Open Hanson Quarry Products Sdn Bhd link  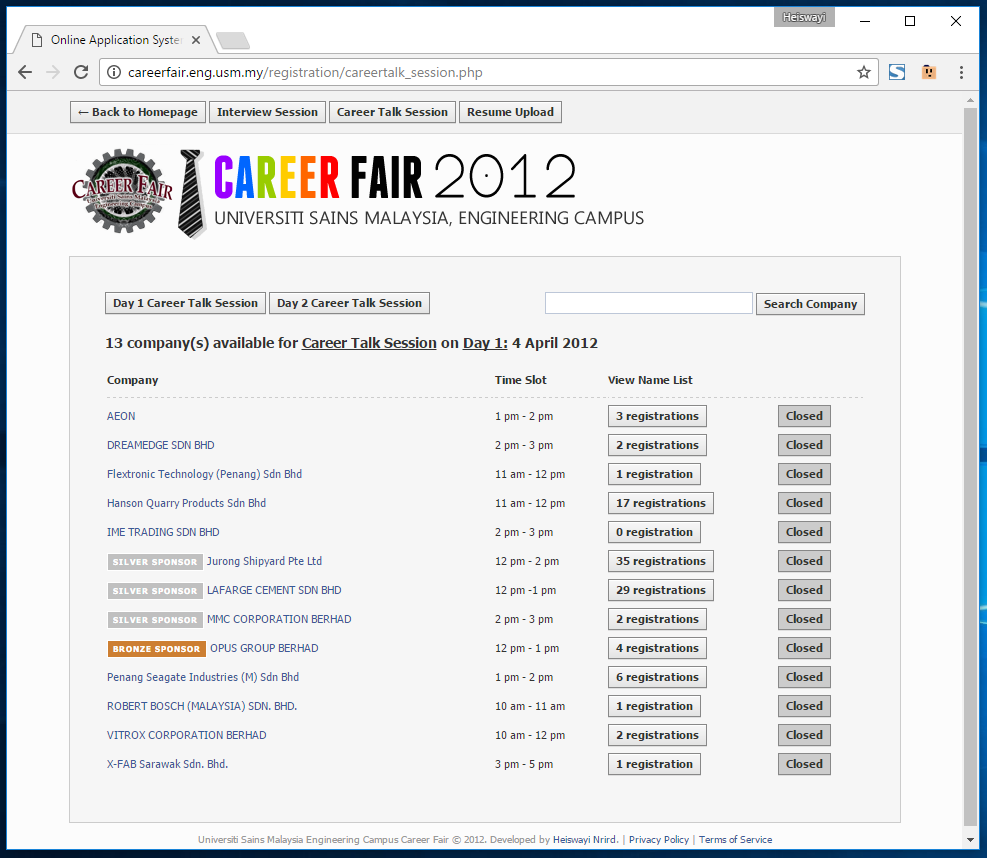186,503
